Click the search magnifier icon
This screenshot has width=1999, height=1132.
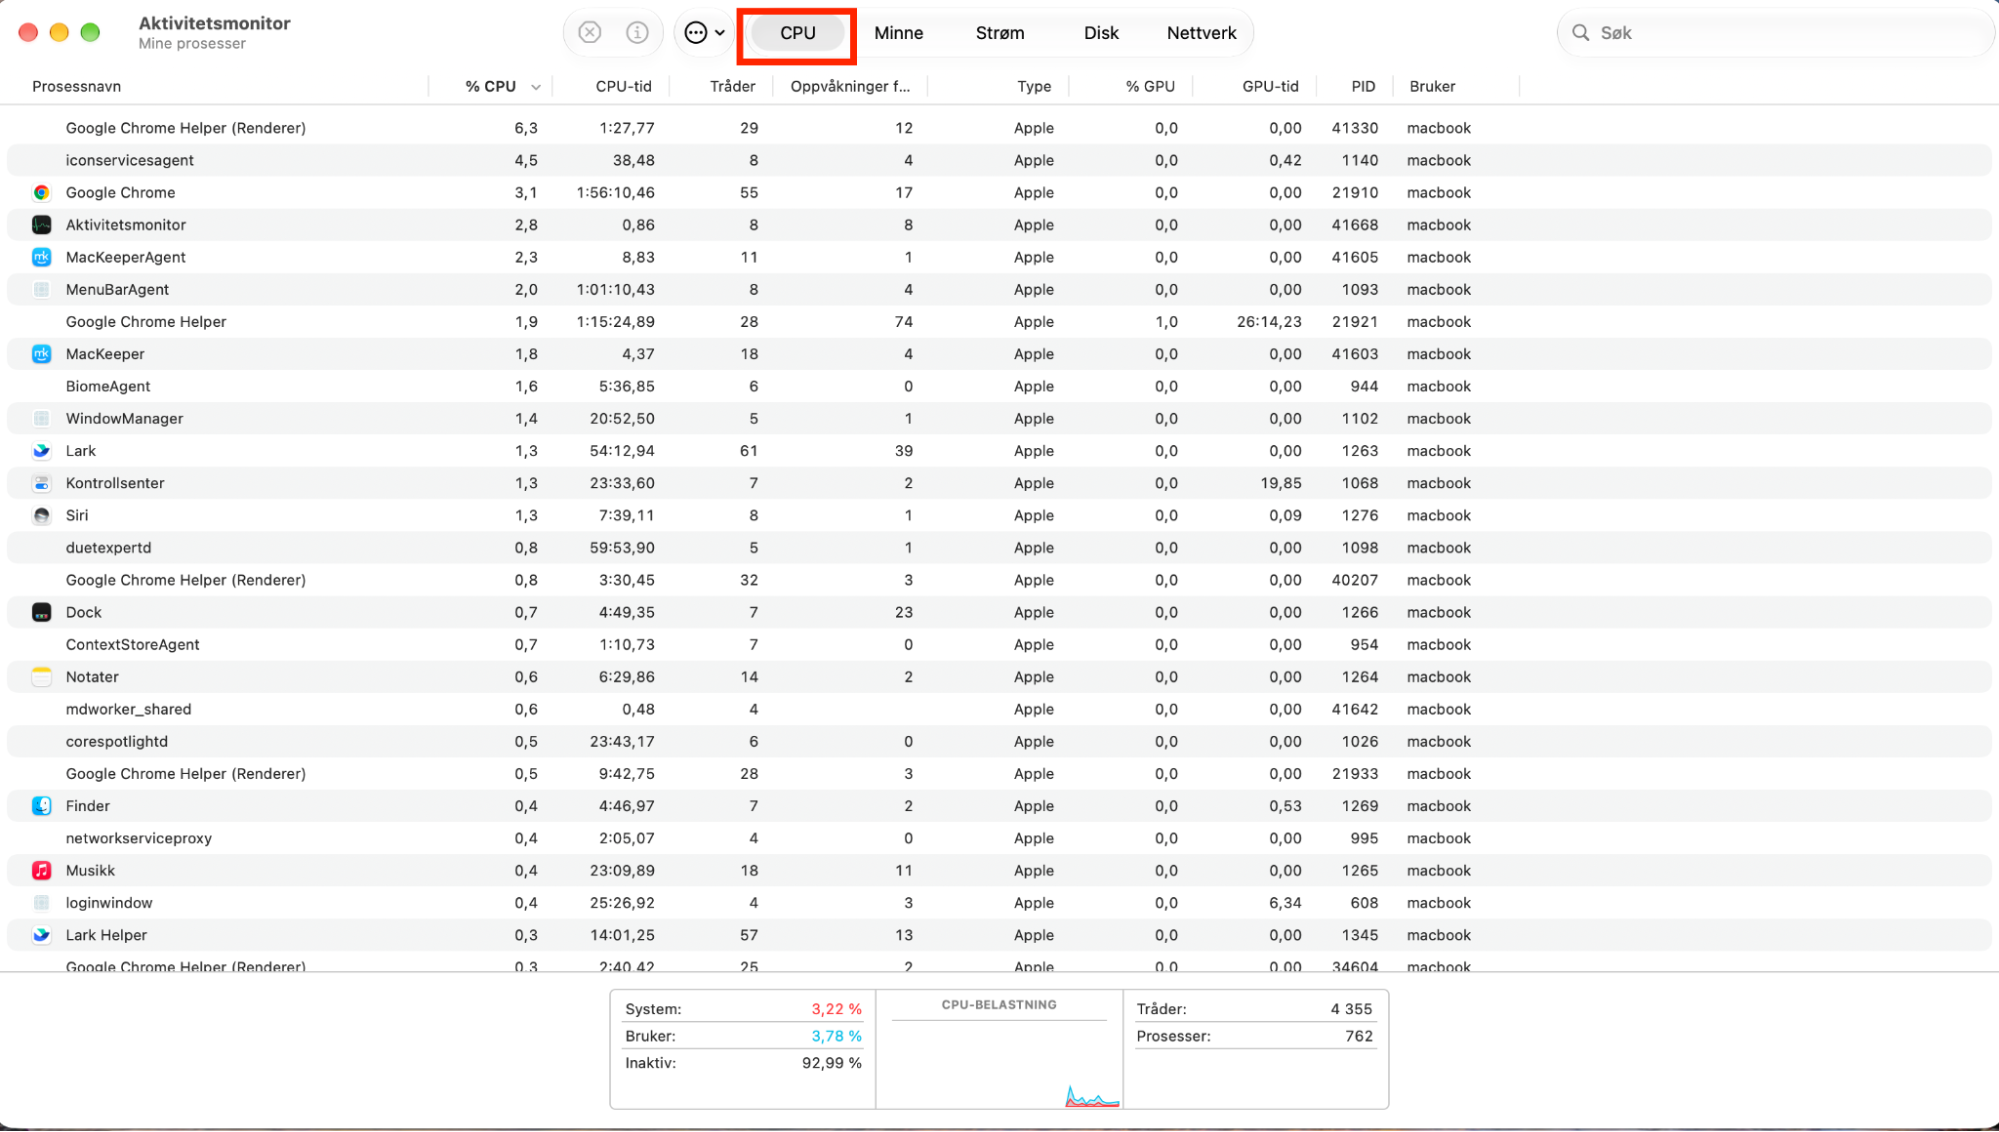pos(1581,33)
